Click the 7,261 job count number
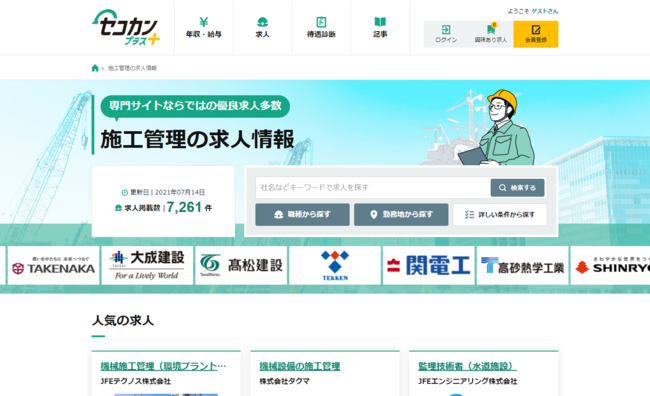 click(184, 207)
